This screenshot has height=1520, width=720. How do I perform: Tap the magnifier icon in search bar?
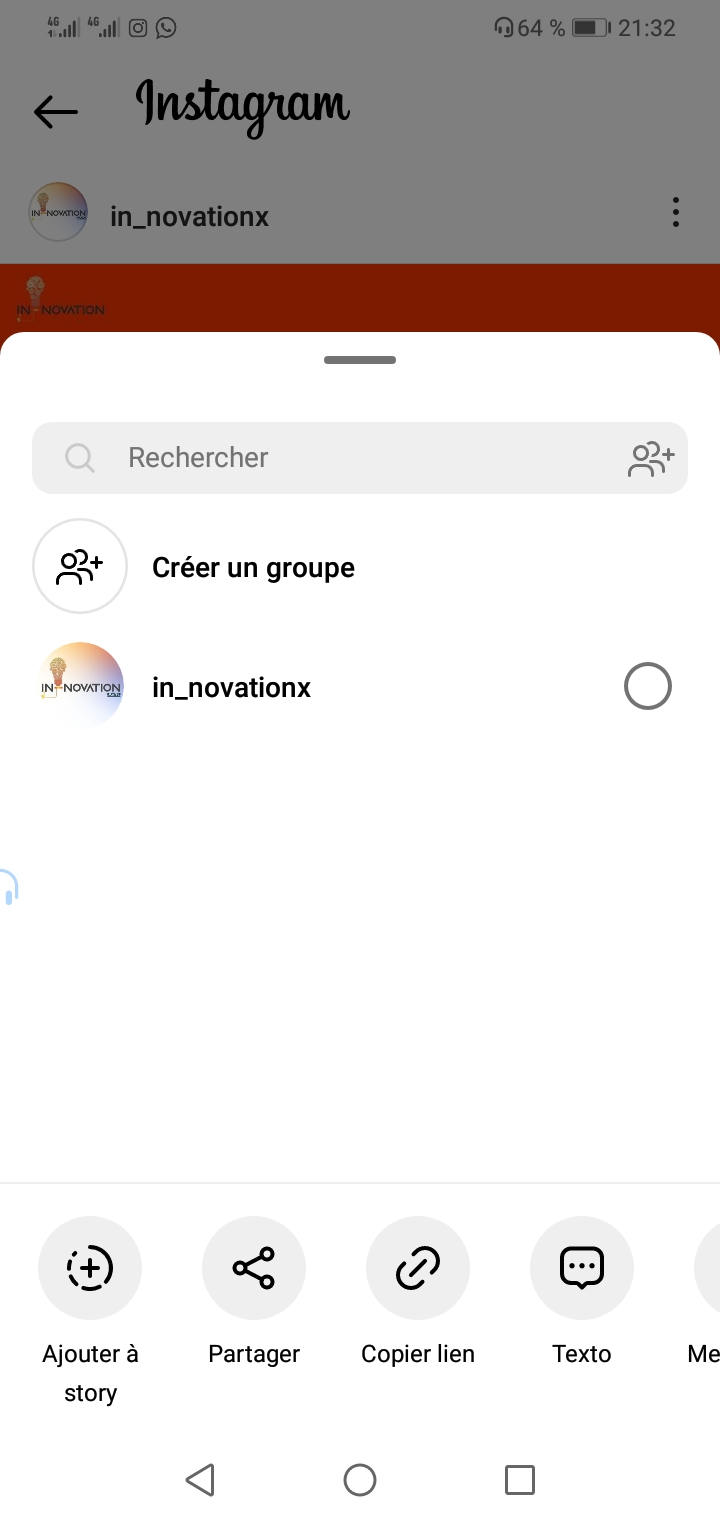(x=79, y=458)
